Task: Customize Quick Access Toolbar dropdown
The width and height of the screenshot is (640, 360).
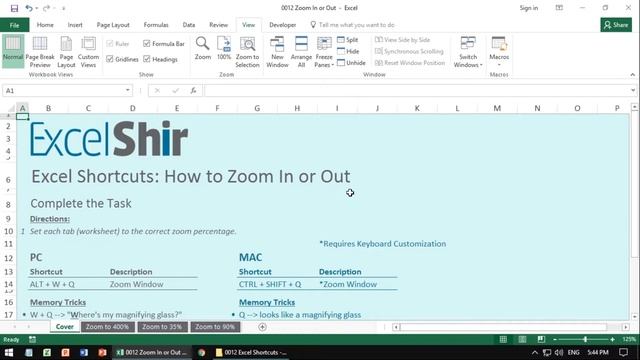Action: click(64, 8)
